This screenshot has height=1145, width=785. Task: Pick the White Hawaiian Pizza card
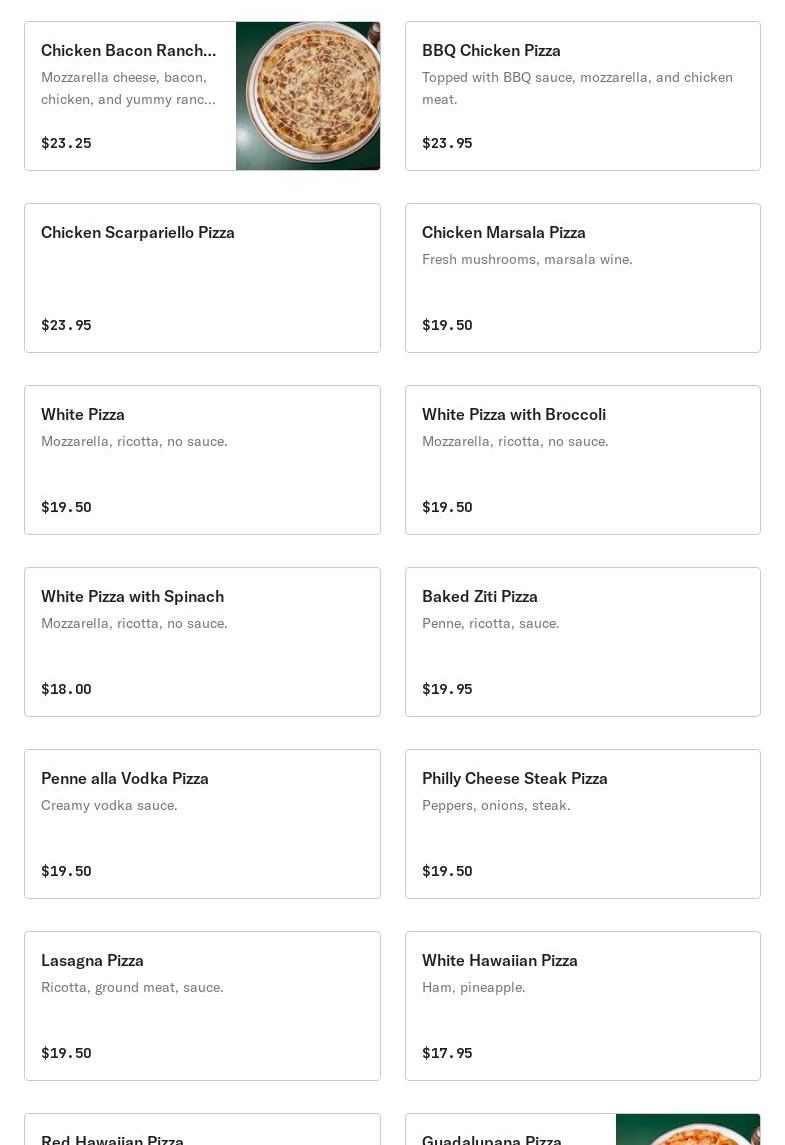point(583,1005)
